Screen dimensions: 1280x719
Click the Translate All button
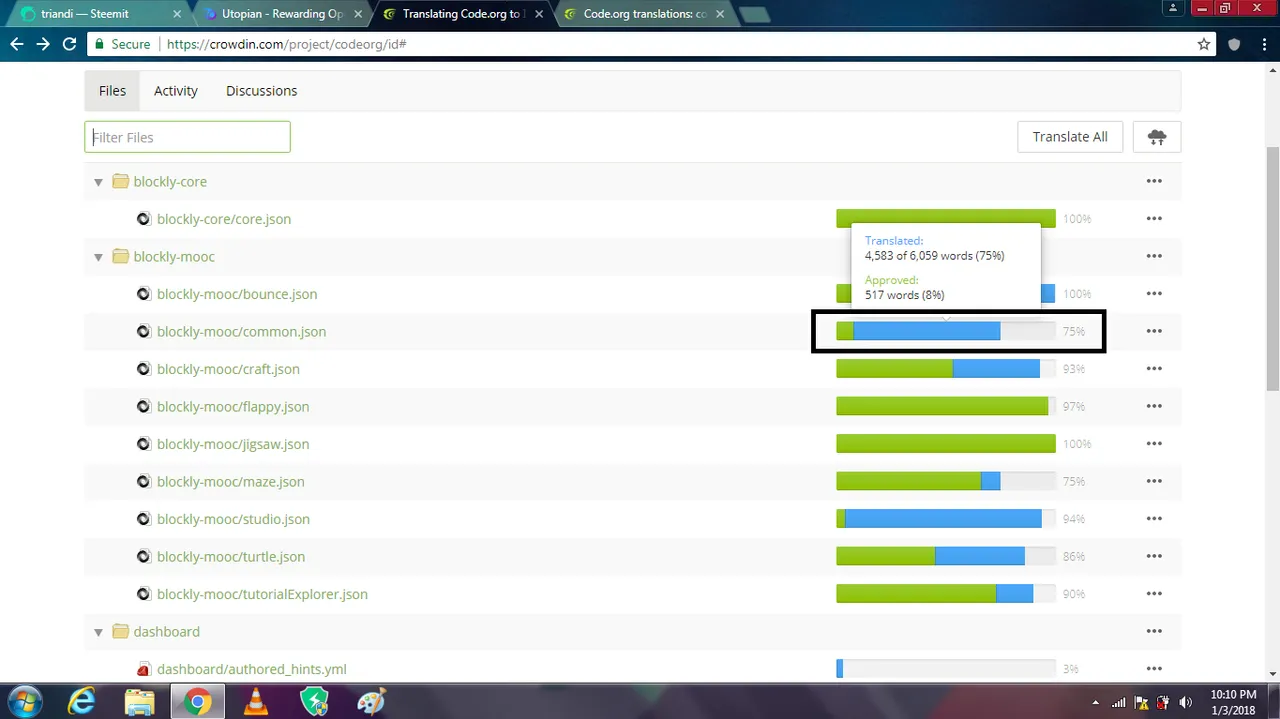click(1070, 137)
